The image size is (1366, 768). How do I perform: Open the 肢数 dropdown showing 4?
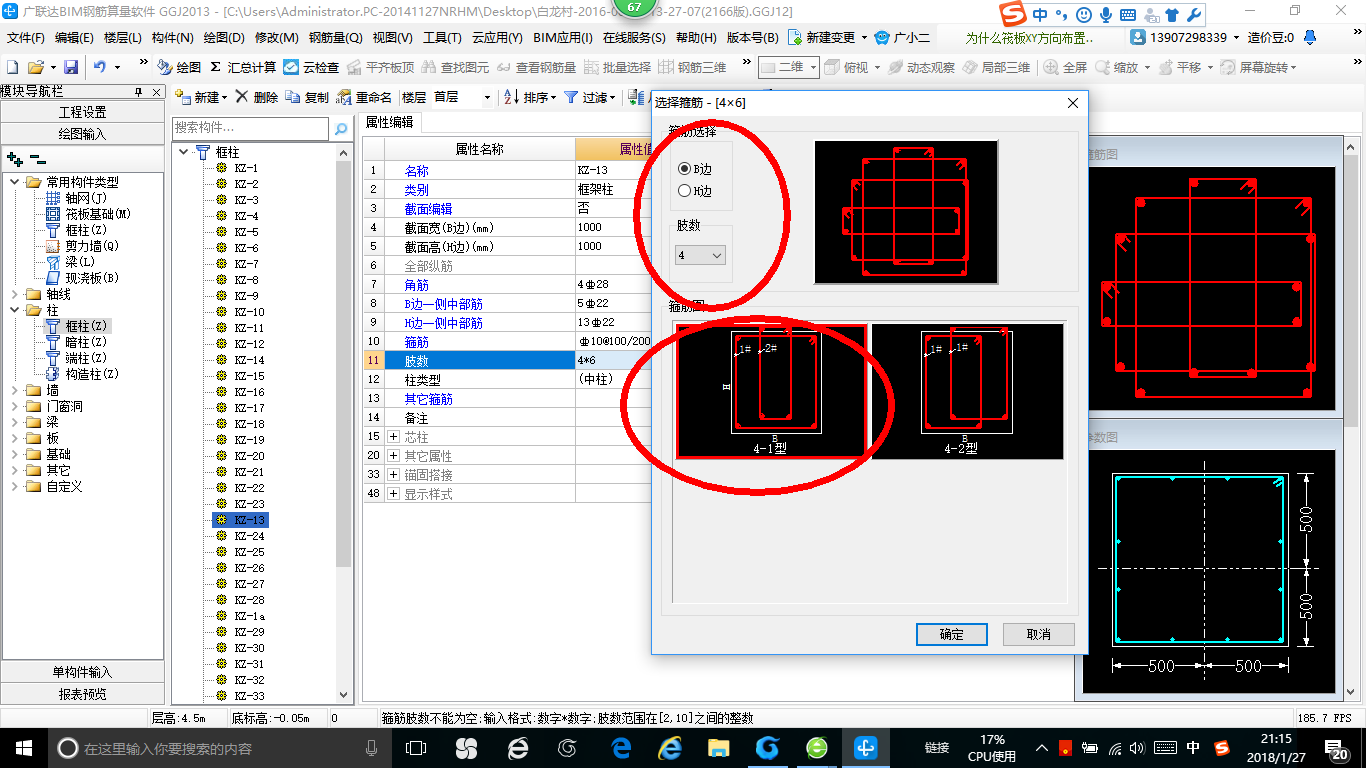point(700,256)
